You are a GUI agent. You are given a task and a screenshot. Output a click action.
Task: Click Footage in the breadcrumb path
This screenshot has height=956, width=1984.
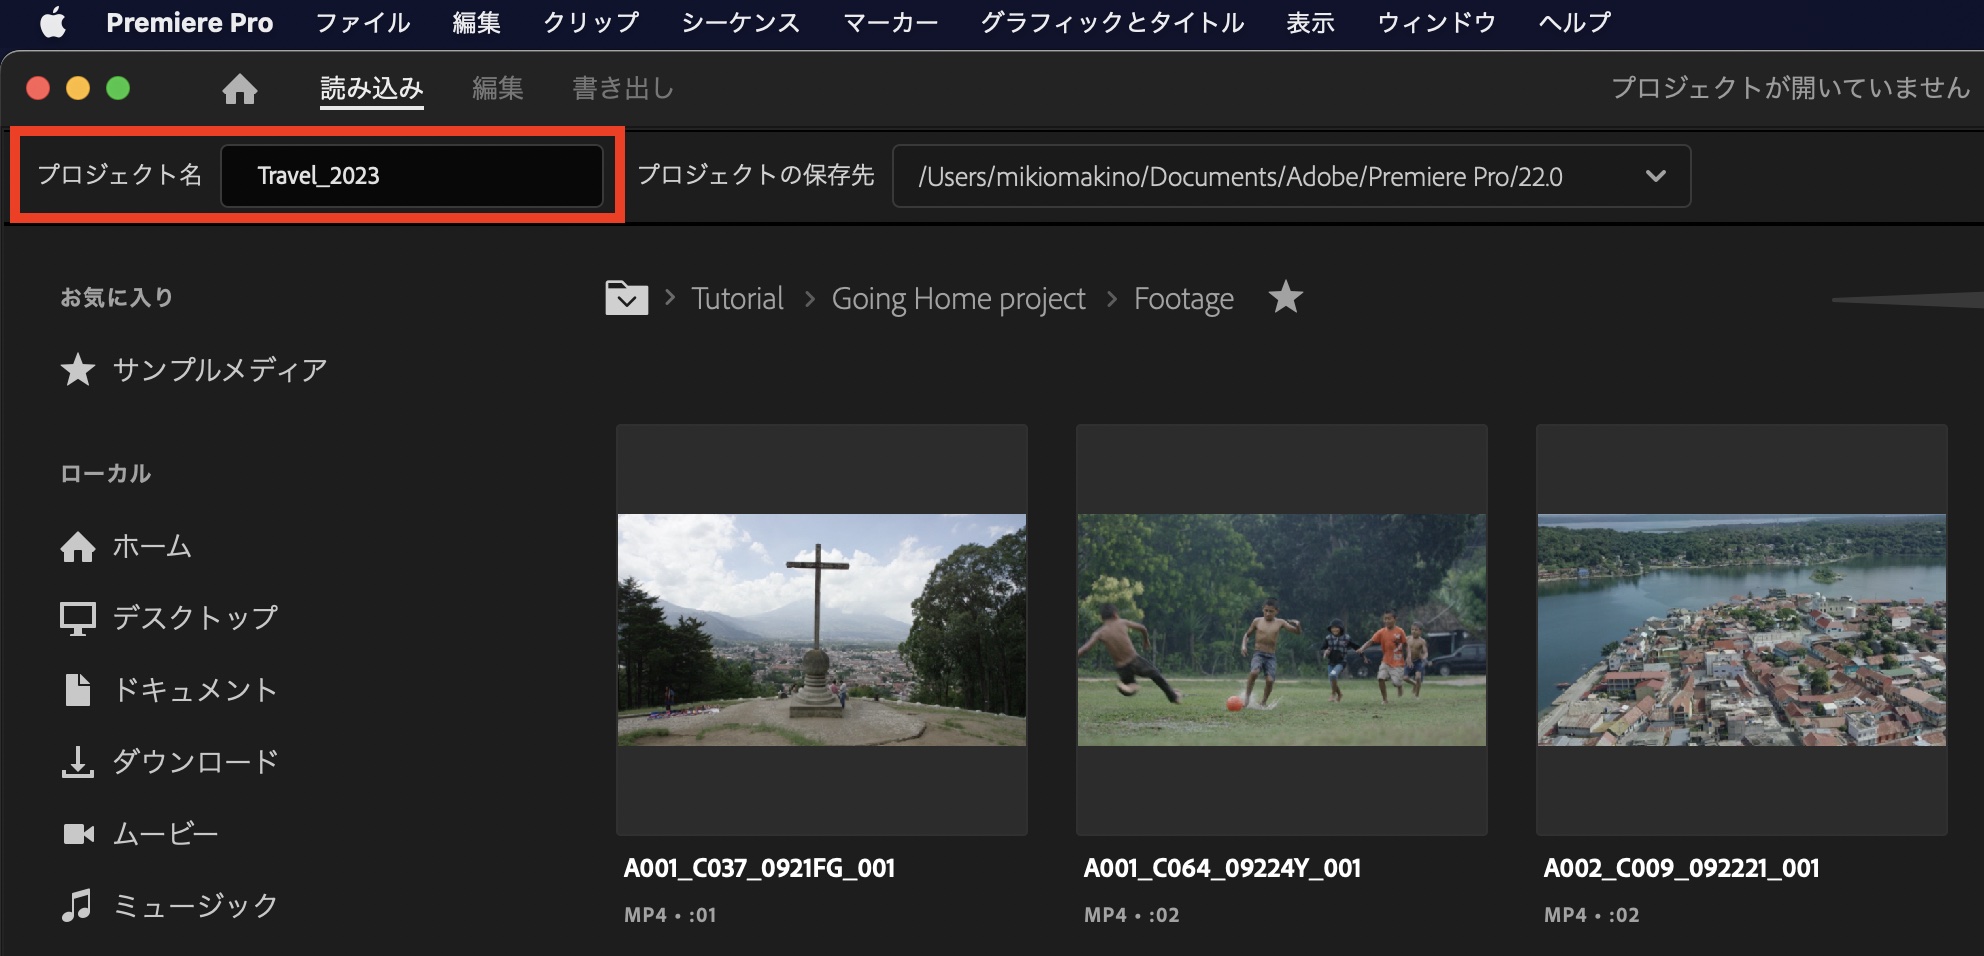pyautogui.click(x=1184, y=298)
